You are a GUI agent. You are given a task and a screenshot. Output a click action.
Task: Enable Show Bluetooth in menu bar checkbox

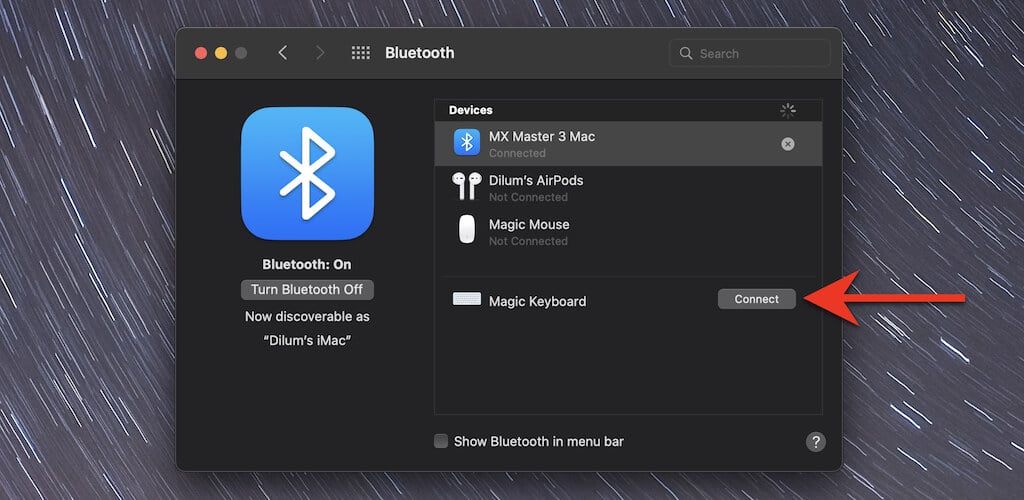(x=441, y=441)
